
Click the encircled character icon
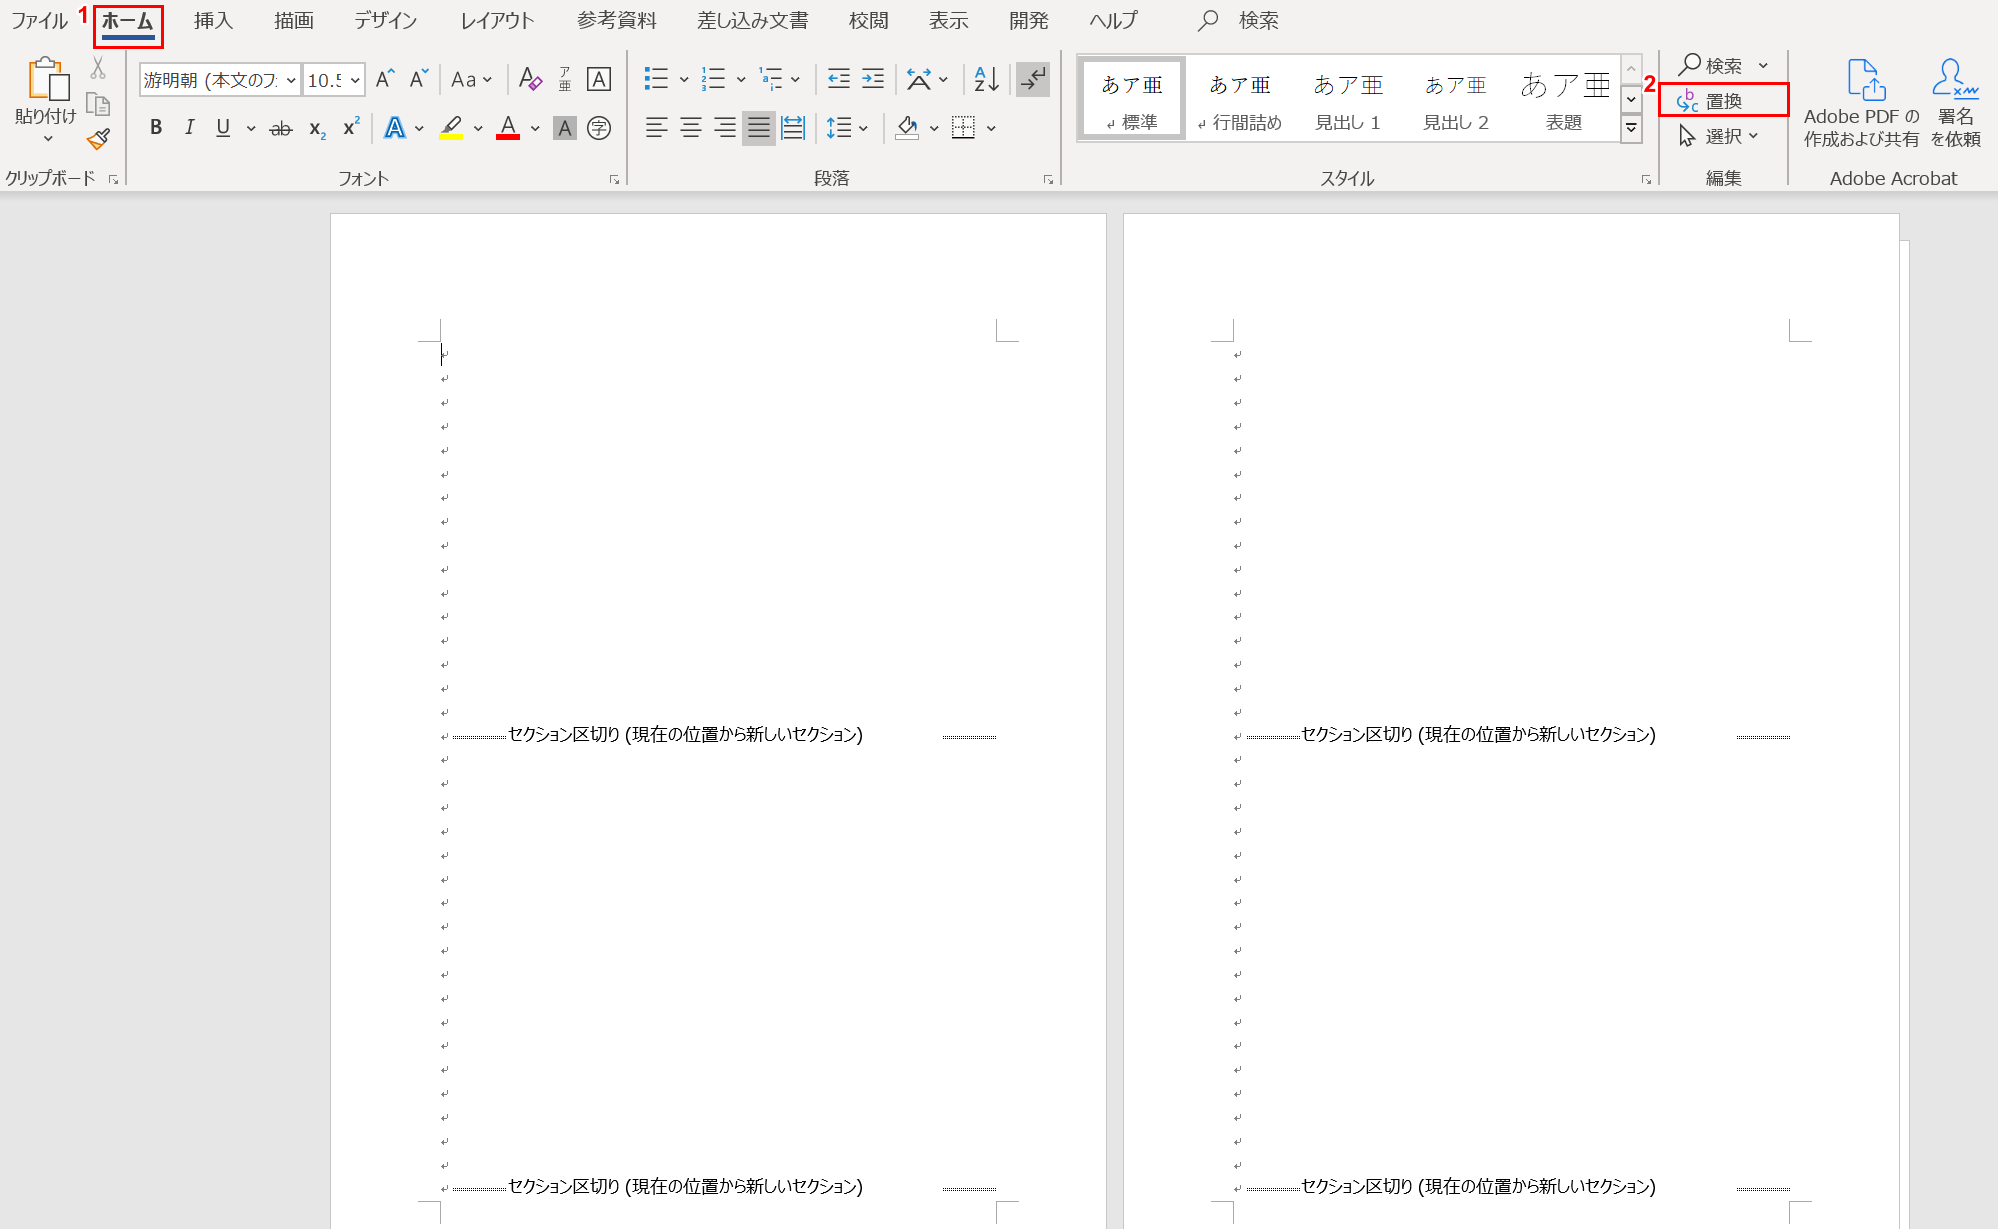click(x=599, y=128)
